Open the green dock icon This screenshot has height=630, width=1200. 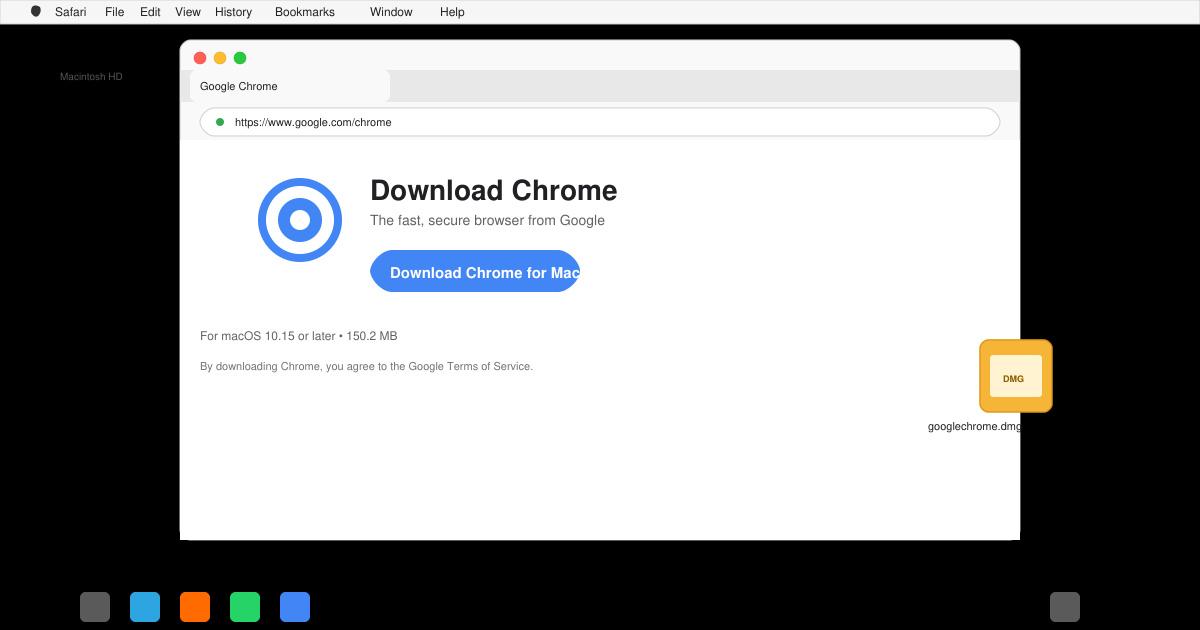pos(245,607)
